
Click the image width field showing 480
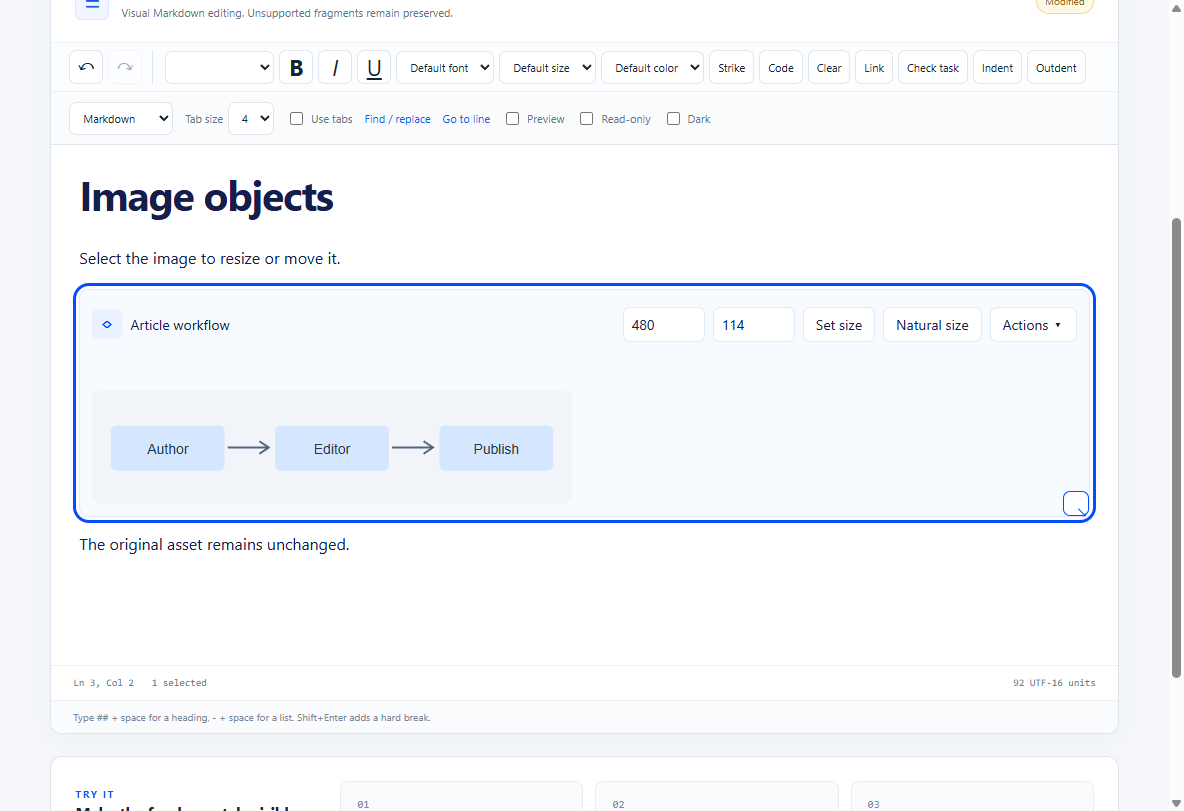pyautogui.click(x=664, y=325)
